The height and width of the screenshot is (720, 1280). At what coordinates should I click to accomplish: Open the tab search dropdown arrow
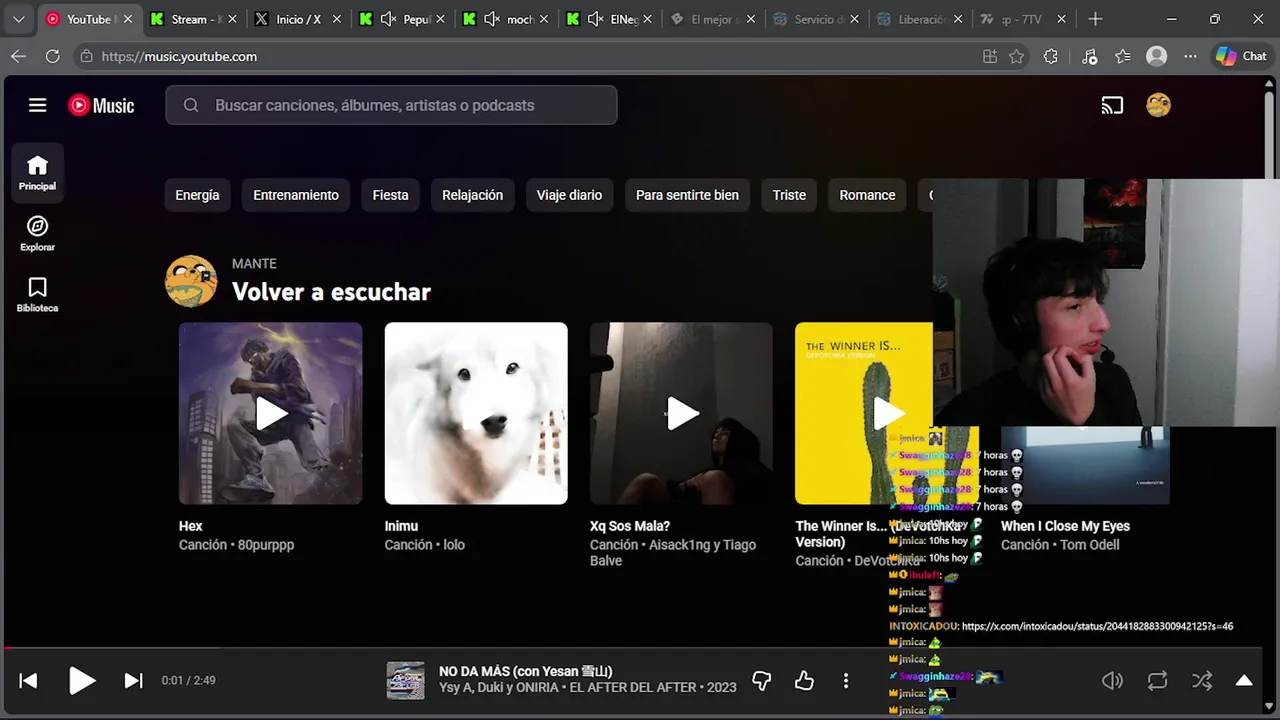coord(18,19)
